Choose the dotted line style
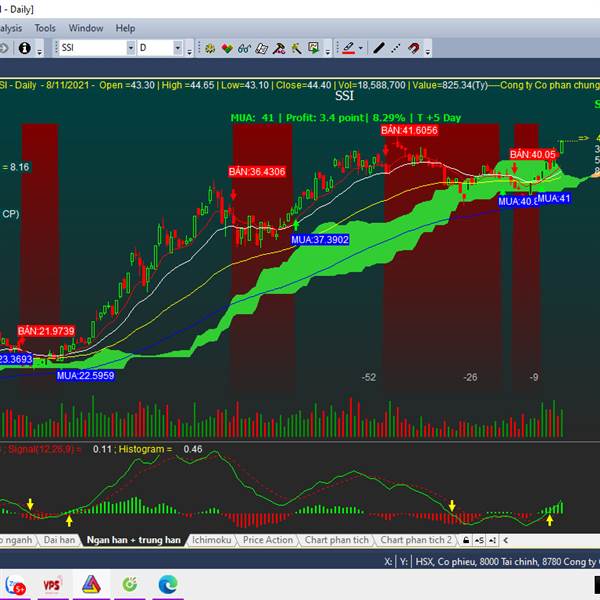Viewport: 600px width, 600px height. pyautogui.click(x=396, y=48)
